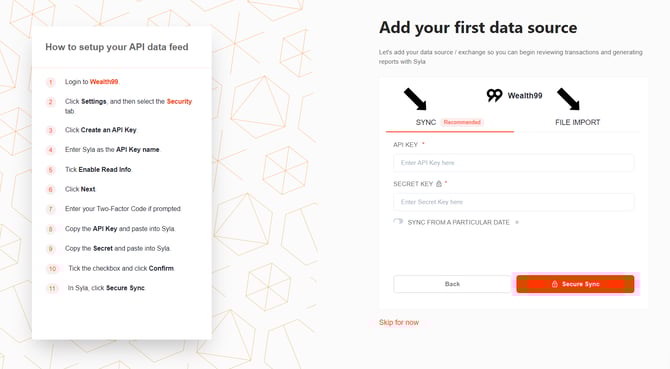This screenshot has width=670, height=369.
Task: Click the Secure Sync button
Action: pos(575,284)
